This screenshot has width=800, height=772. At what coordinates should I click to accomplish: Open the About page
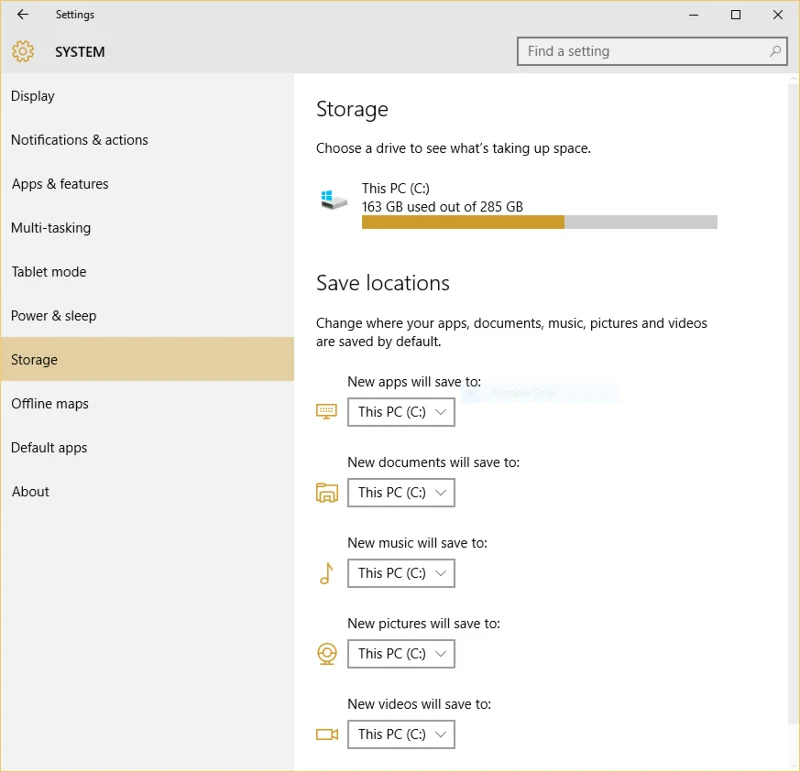pyautogui.click(x=147, y=491)
